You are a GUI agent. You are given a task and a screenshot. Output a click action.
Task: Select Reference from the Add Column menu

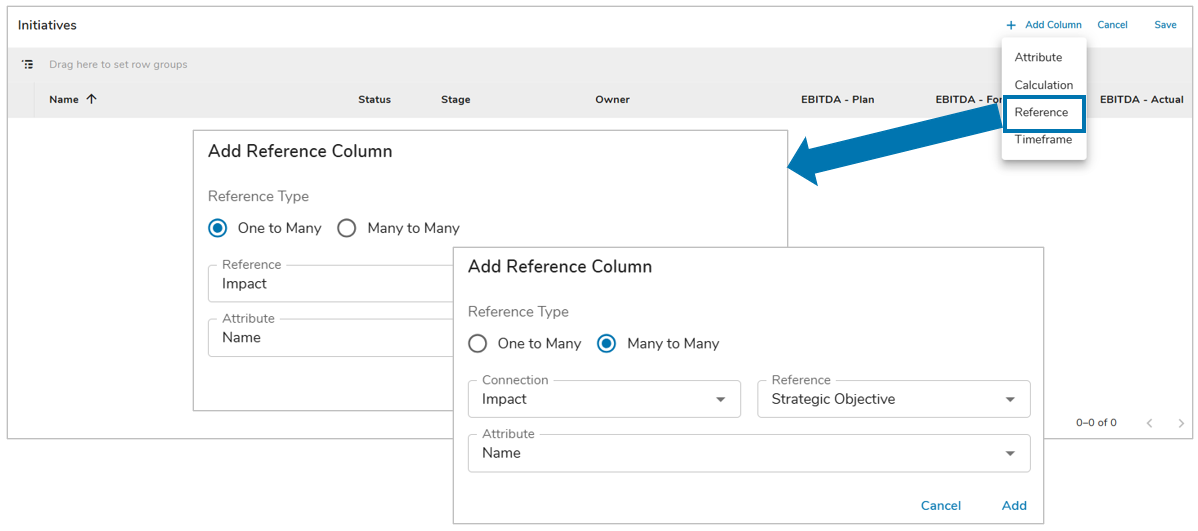coord(1041,113)
